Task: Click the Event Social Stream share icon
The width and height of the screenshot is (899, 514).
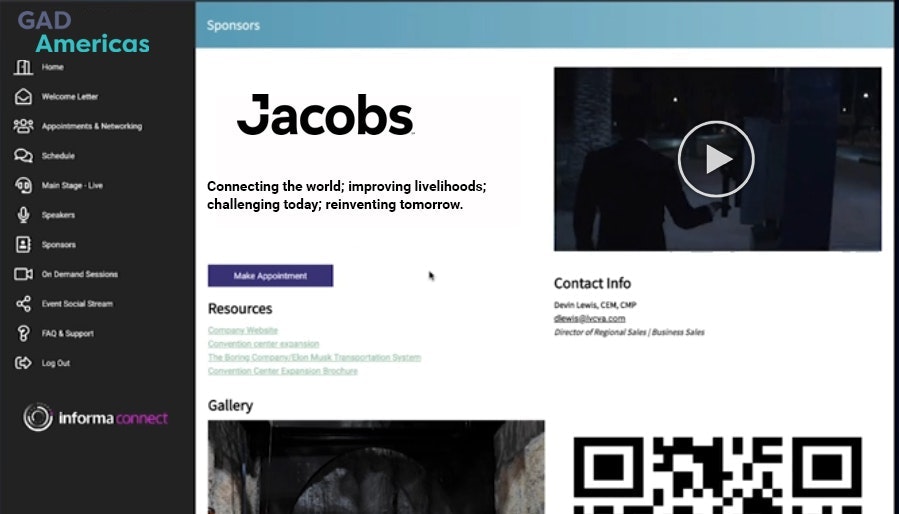Action: pos(23,304)
